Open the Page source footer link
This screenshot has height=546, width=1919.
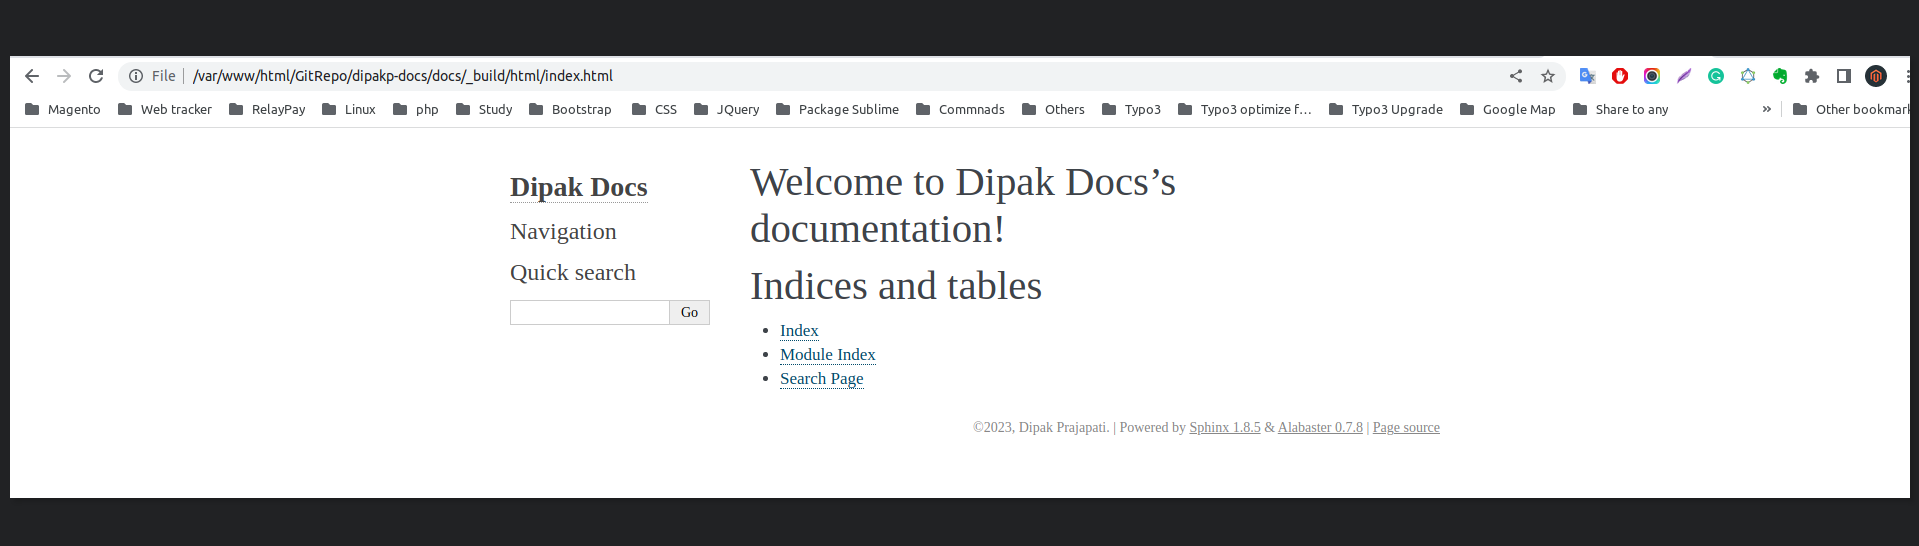(x=1406, y=428)
